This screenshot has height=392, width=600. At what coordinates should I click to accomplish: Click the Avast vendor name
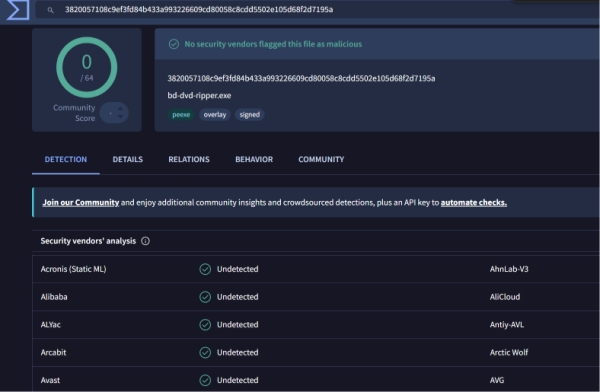click(50, 380)
